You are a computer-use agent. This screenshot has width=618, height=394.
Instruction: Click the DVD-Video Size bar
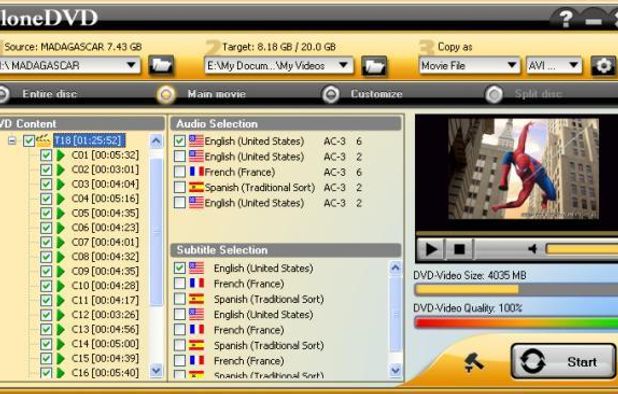pyautogui.click(x=516, y=290)
